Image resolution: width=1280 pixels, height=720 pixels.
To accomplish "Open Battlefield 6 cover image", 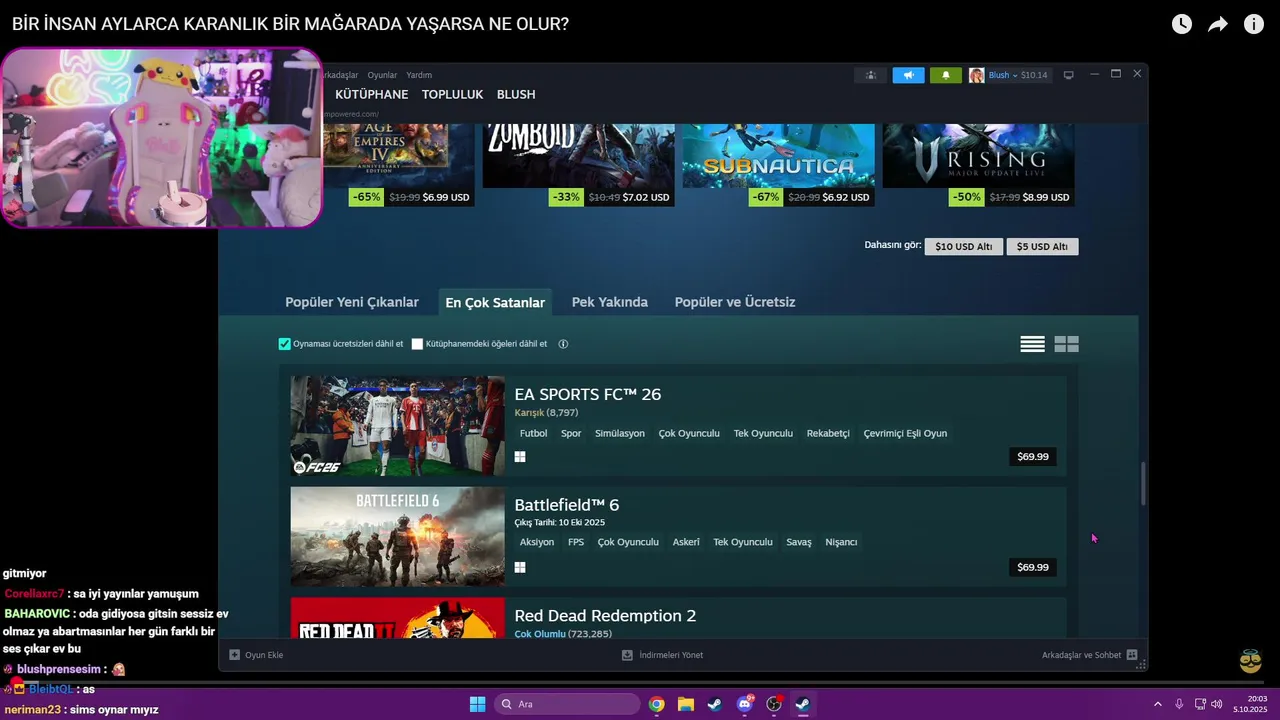I will tap(398, 536).
